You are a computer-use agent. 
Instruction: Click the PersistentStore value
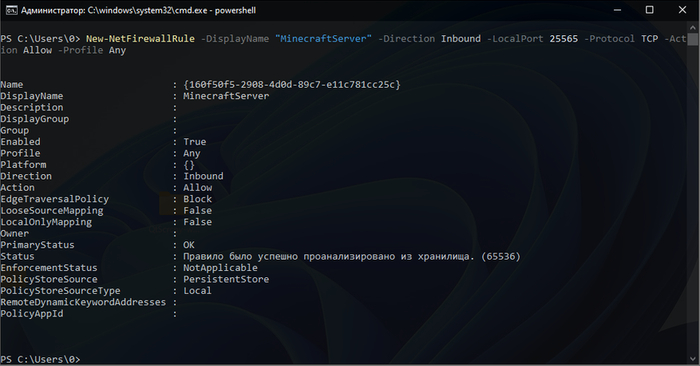click(226, 279)
